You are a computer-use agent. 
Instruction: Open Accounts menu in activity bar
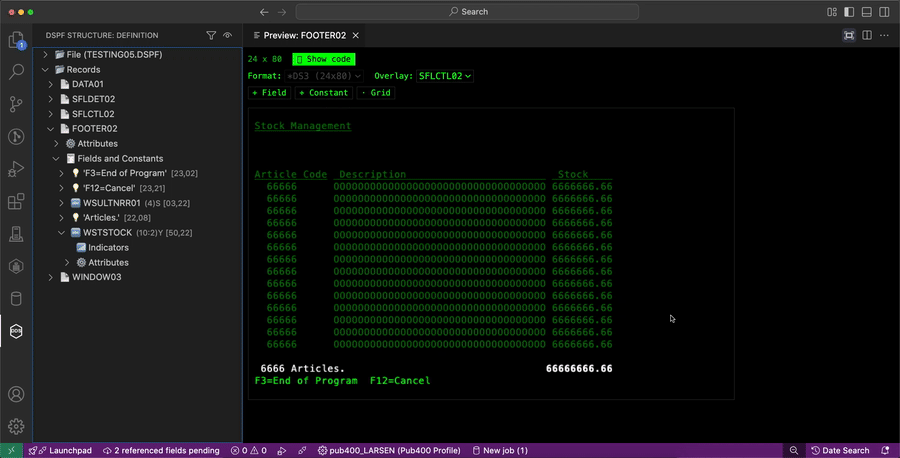point(16,394)
